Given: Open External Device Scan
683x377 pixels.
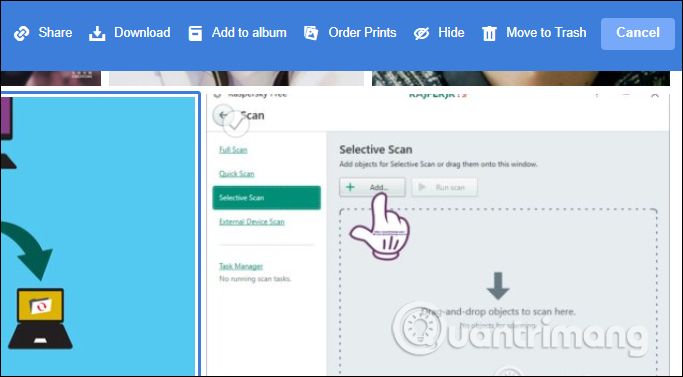Looking at the screenshot, I should point(252,221).
